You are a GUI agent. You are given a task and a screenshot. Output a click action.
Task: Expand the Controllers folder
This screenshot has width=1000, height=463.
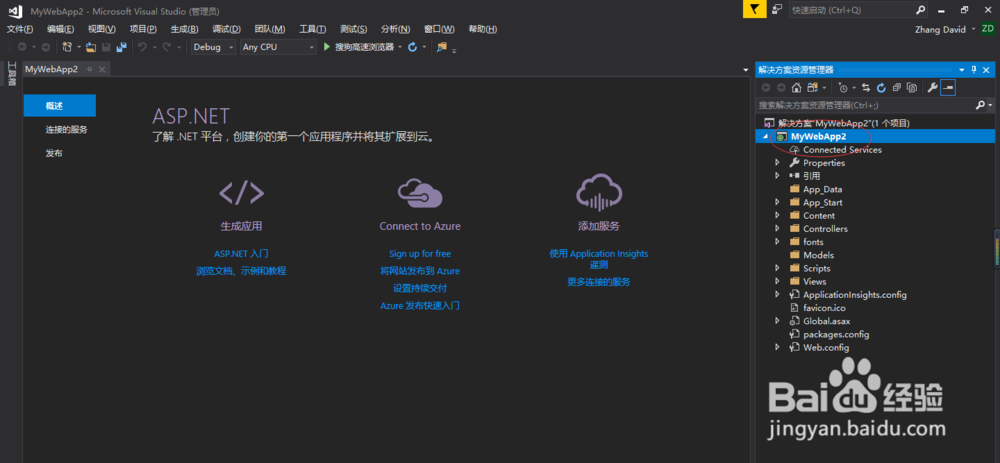[777, 228]
